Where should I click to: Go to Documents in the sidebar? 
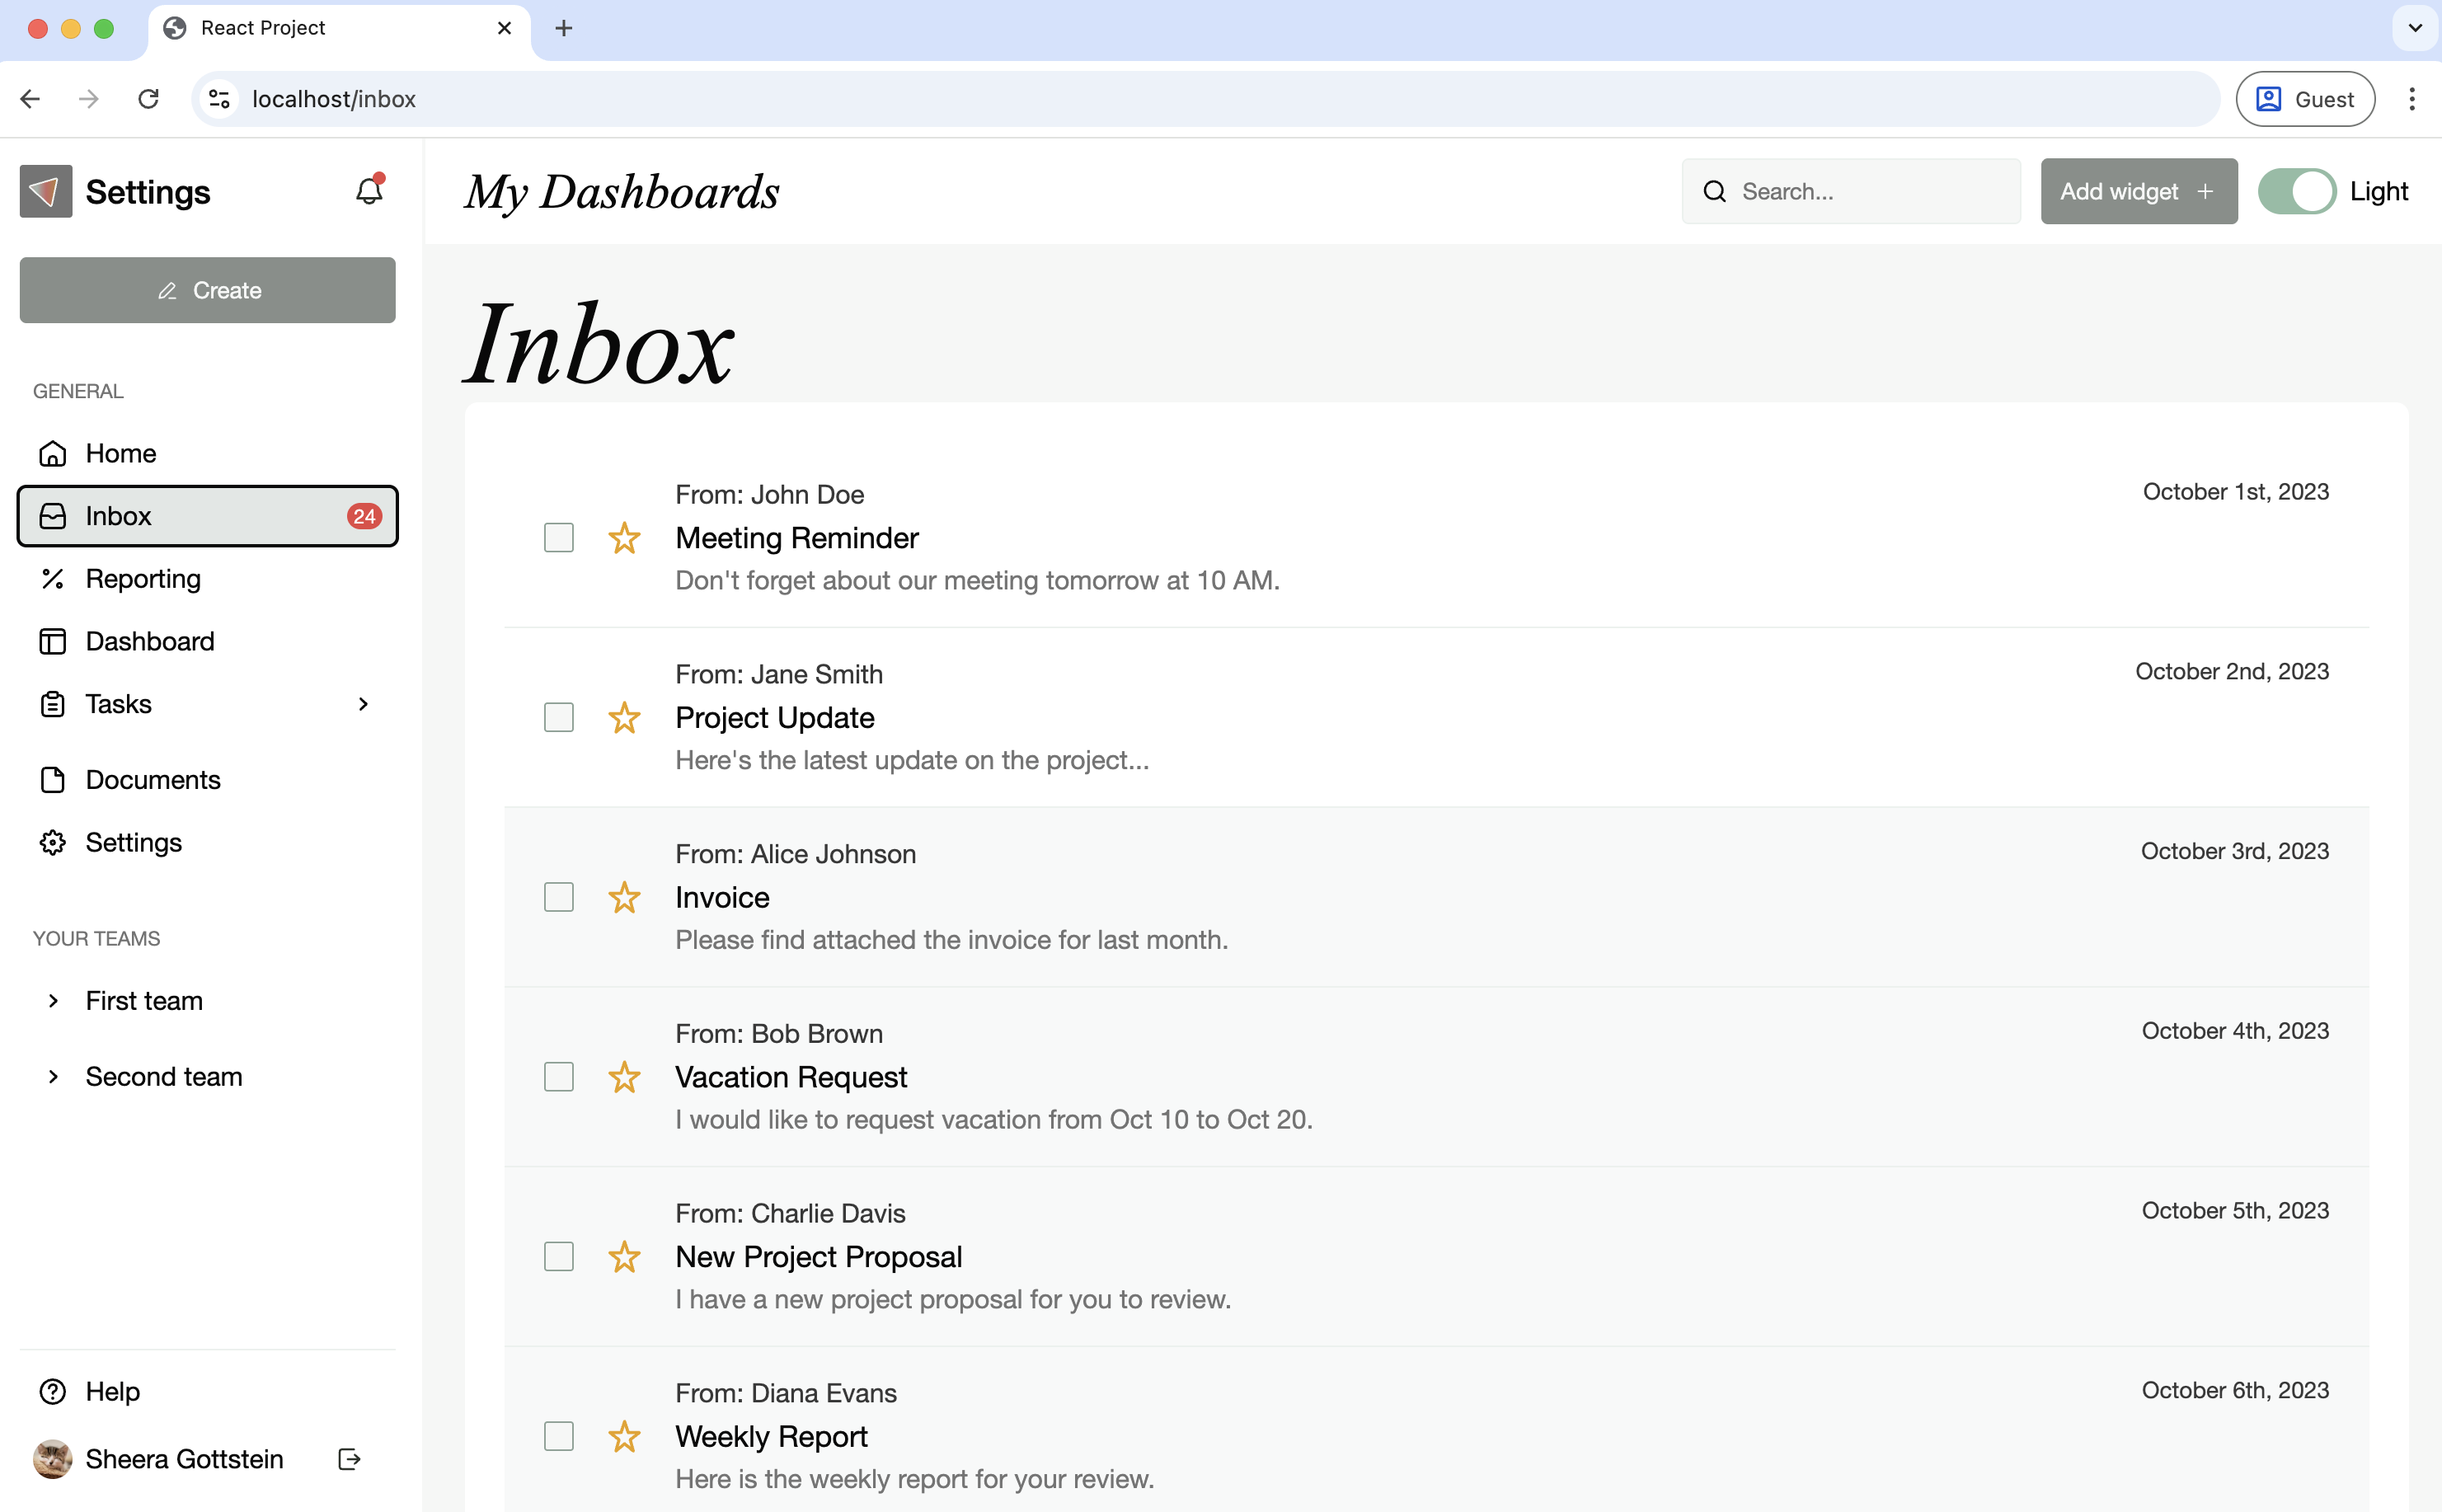153,780
